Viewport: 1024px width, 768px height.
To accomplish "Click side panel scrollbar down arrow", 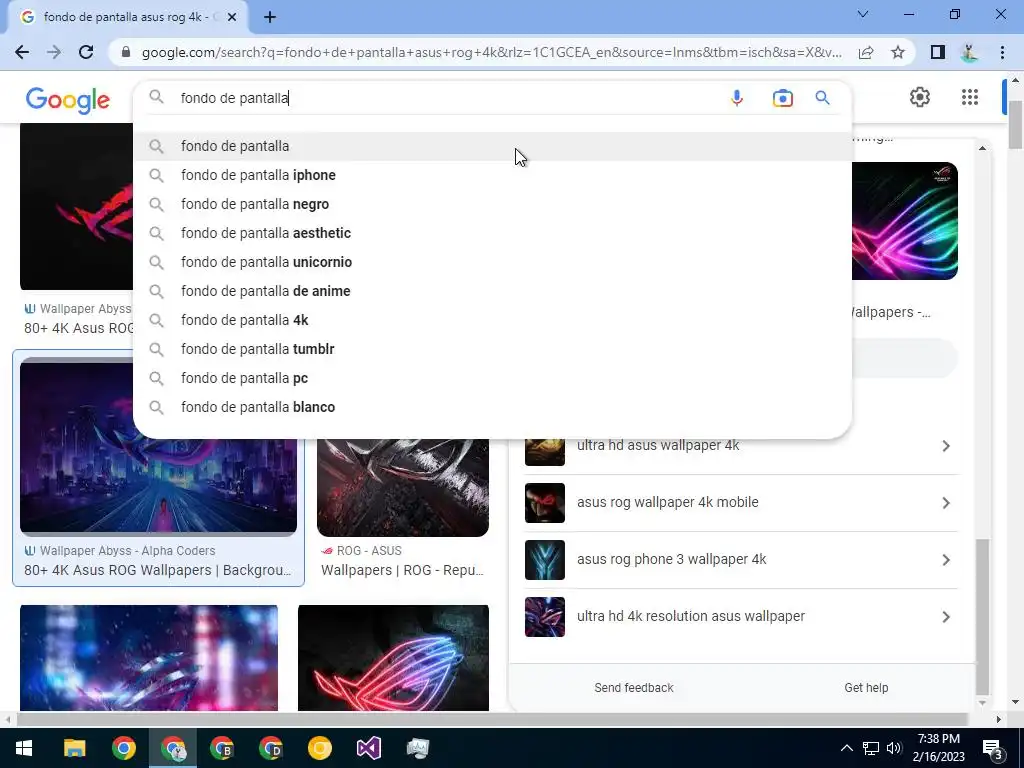I will [x=982, y=703].
